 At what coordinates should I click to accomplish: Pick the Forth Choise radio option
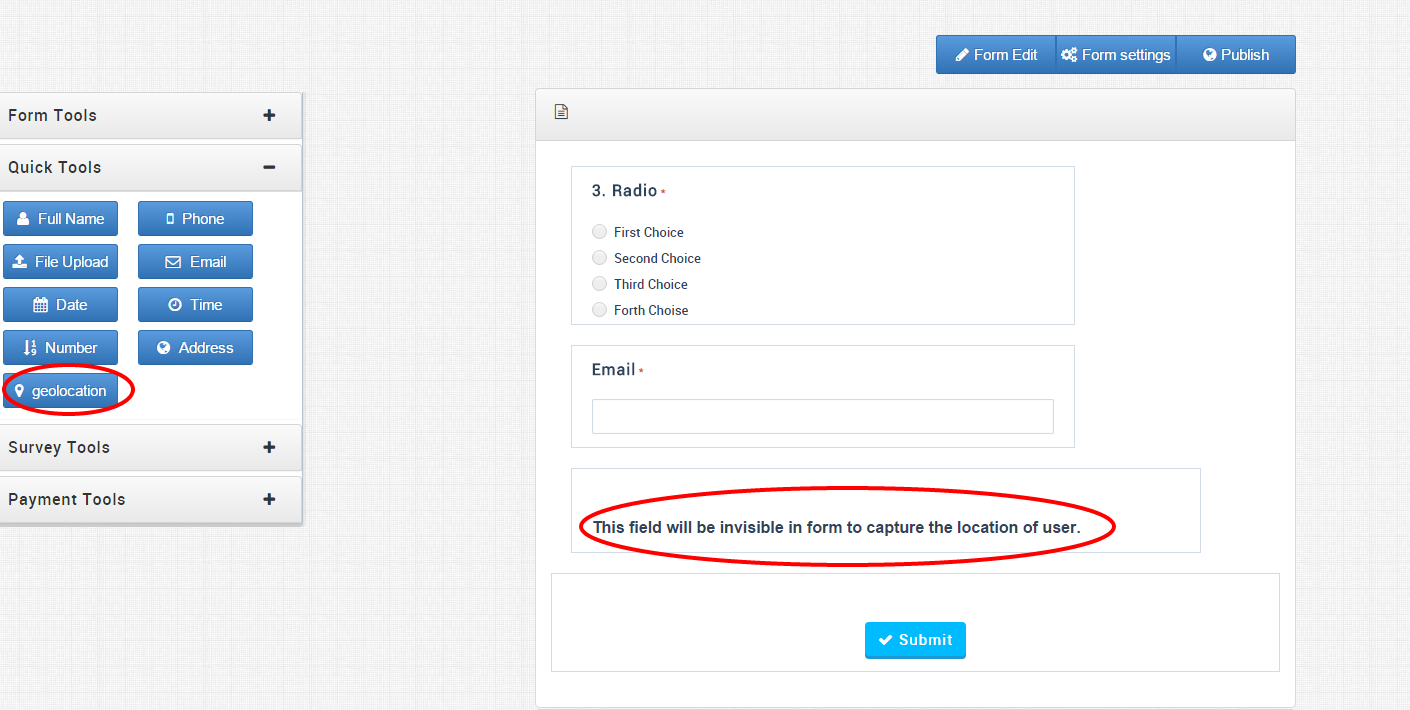(x=600, y=310)
